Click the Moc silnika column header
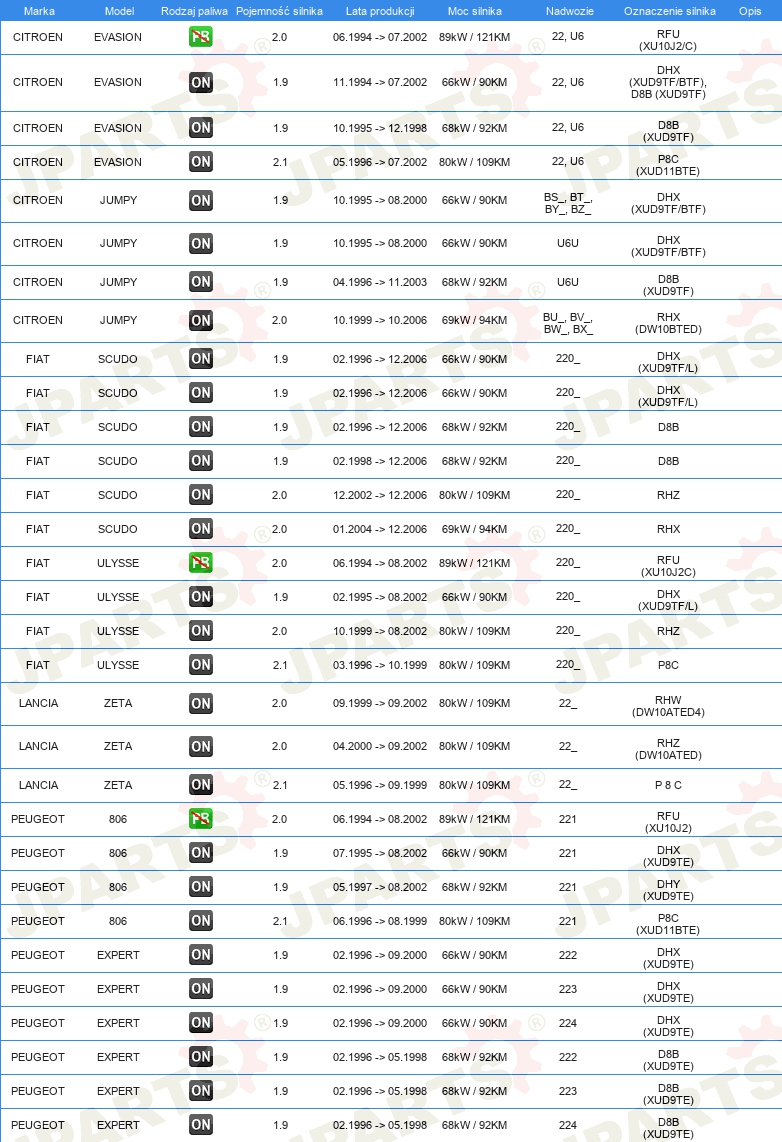Viewport: 782px width, 1142px height. (x=475, y=11)
